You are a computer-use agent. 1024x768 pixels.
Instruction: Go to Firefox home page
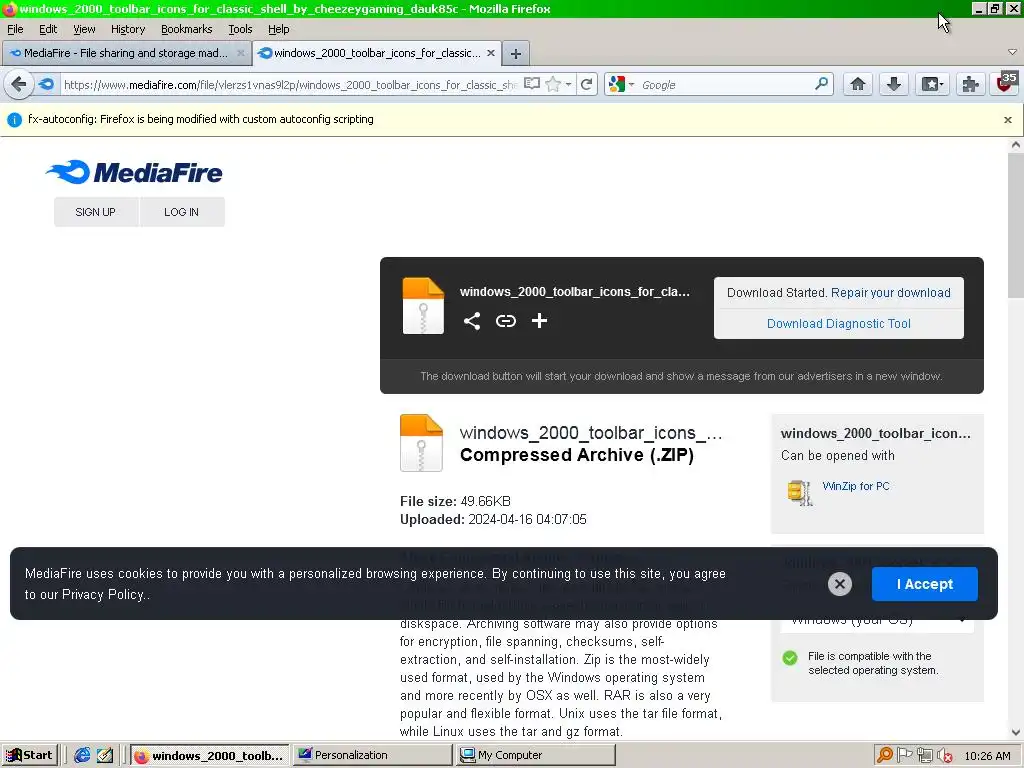click(857, 84)
